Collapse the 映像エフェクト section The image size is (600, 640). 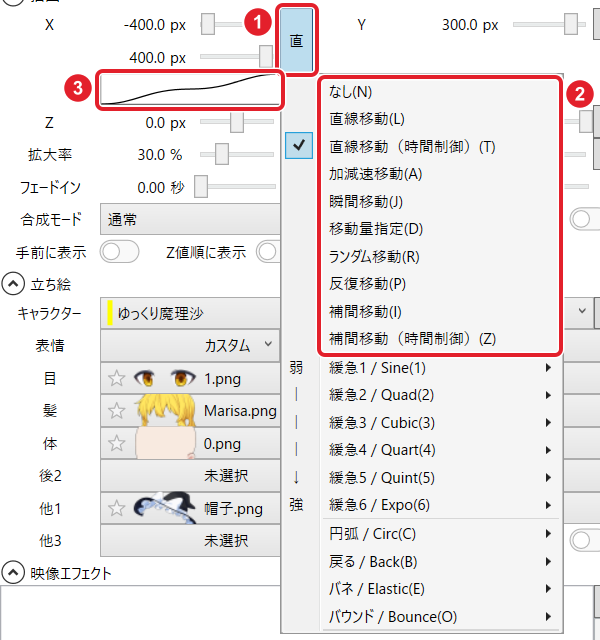13,573
